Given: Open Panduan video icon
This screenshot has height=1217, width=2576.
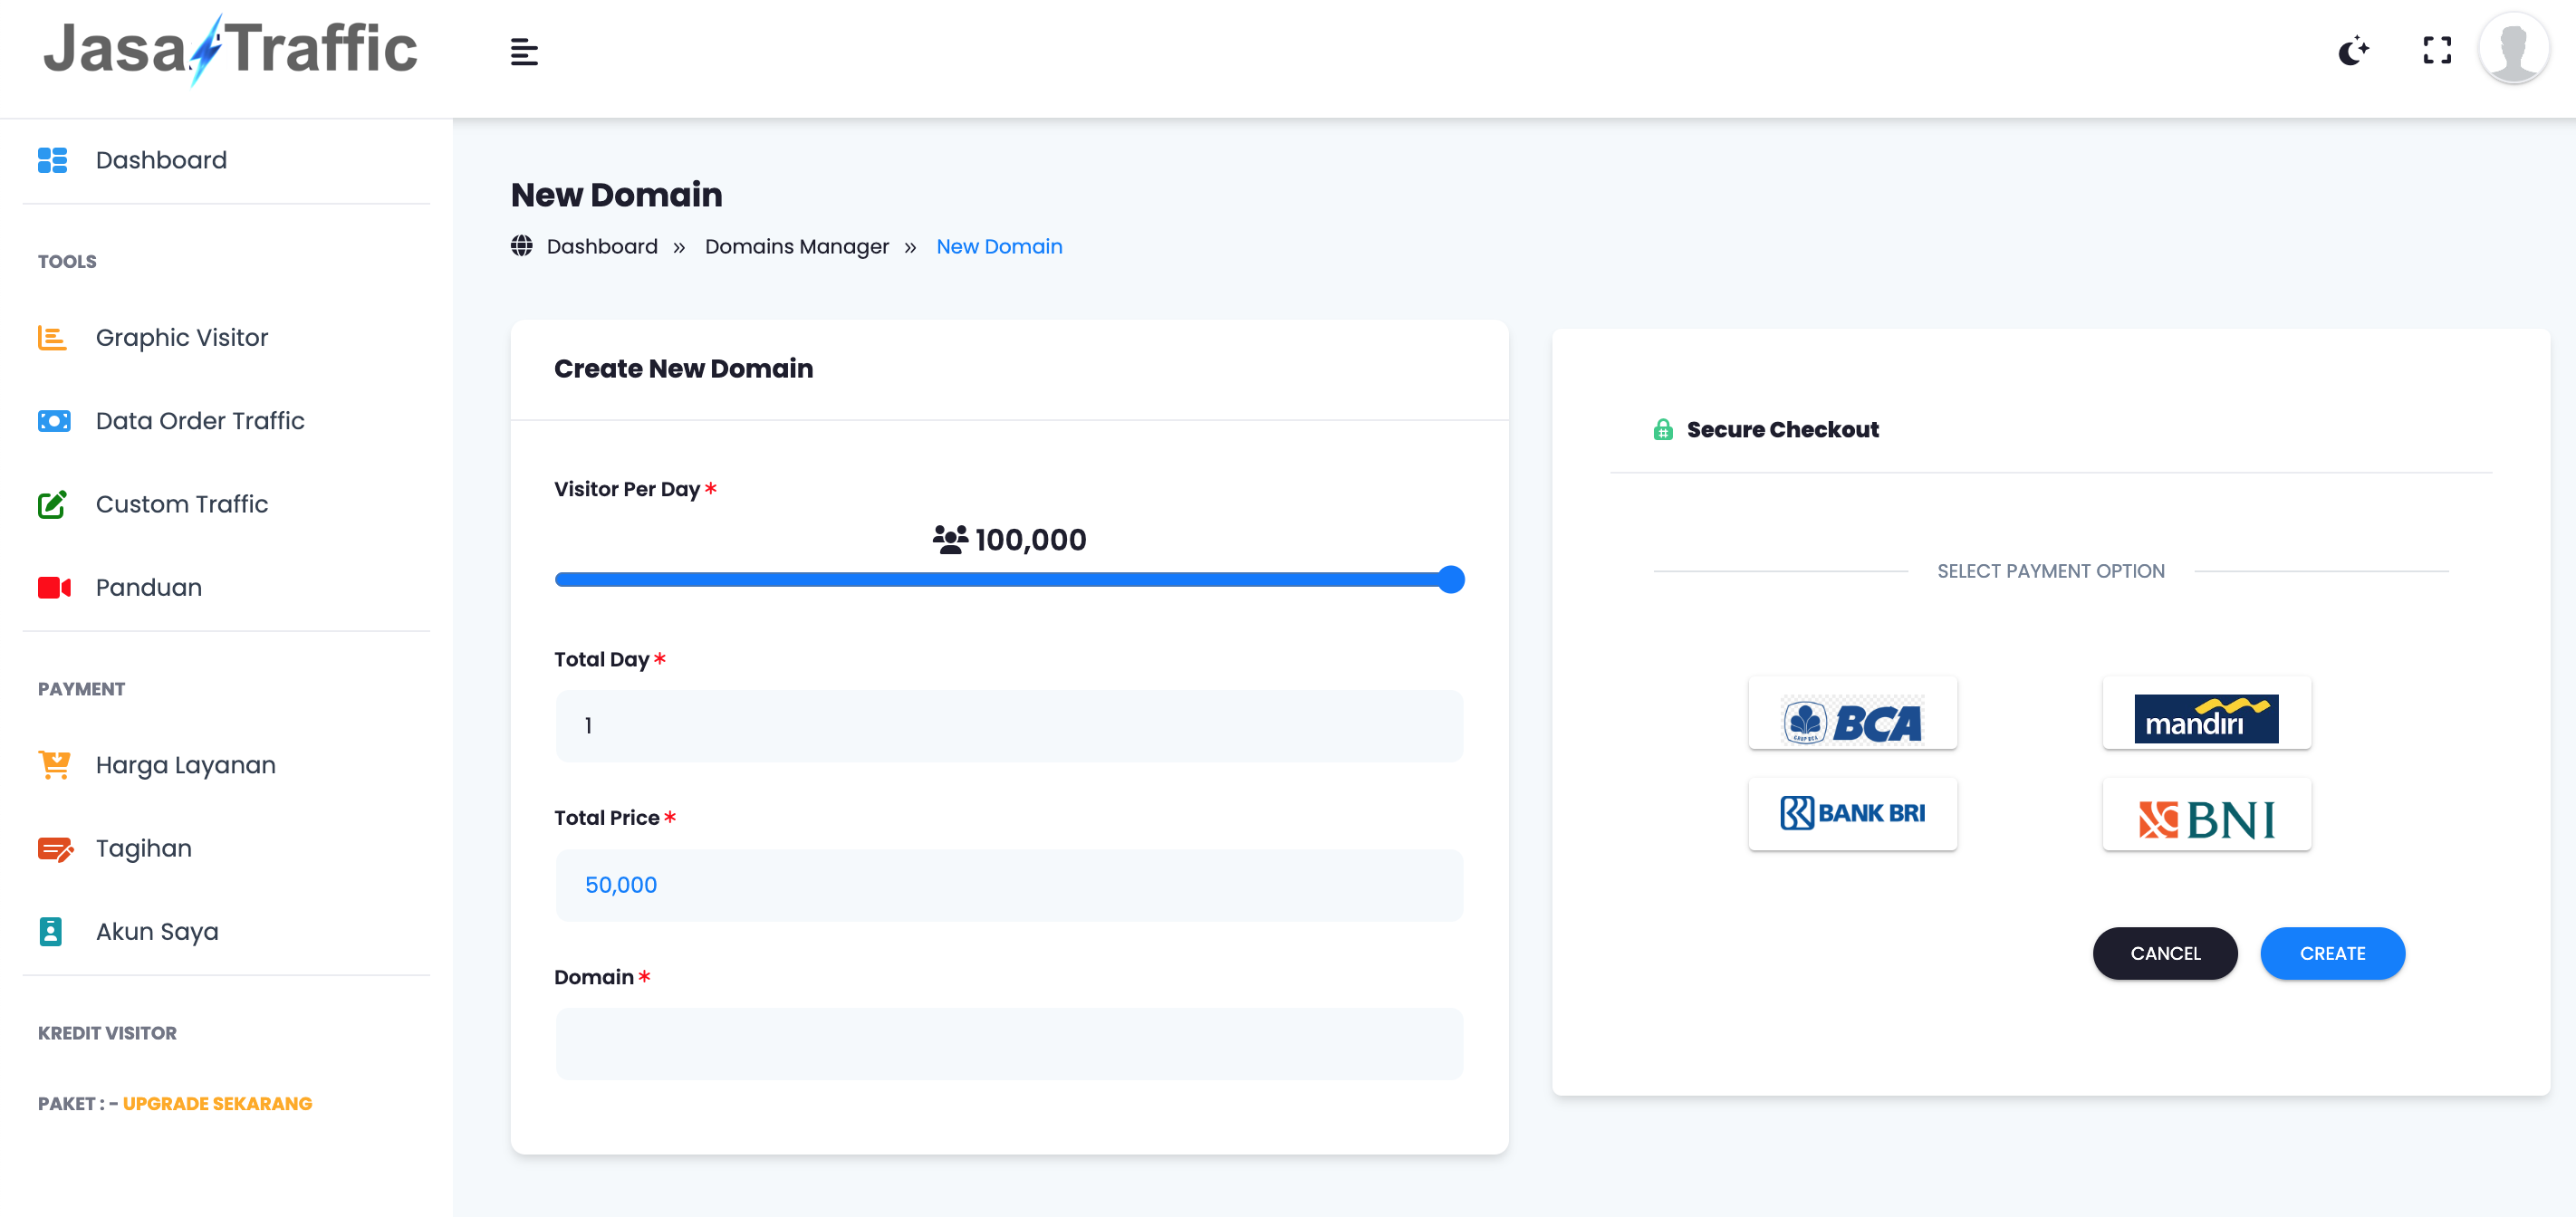Looking at the screenshot, I should (54, 587).
